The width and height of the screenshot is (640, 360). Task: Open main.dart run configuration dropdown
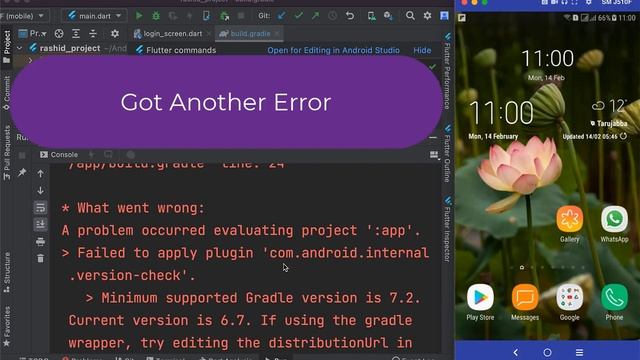click(95, 16)
